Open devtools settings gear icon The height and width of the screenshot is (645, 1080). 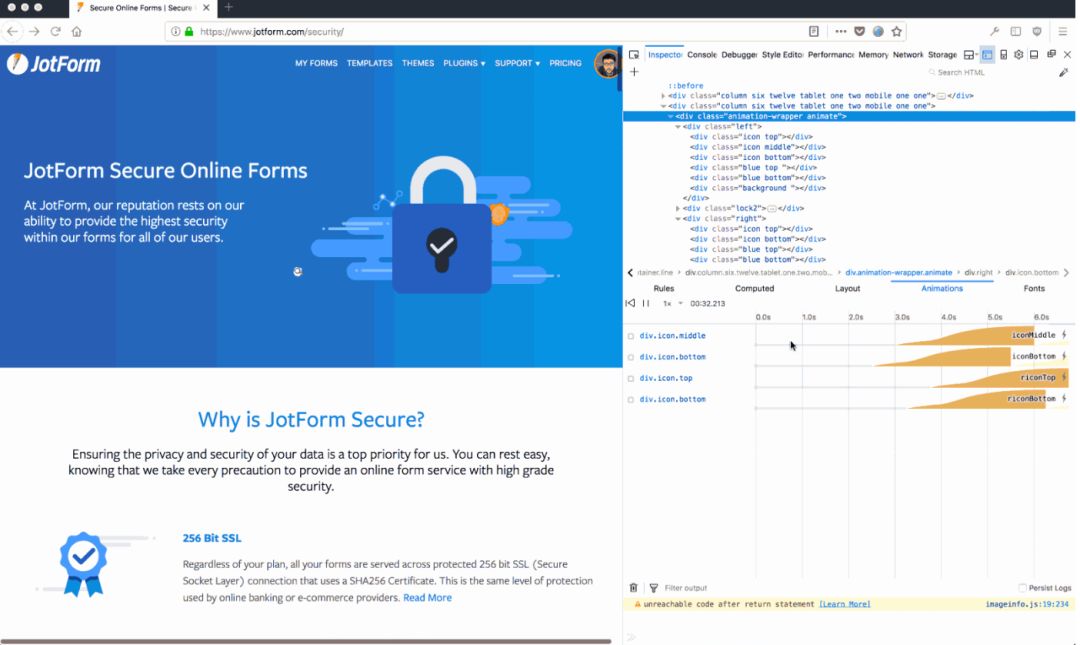coord(1019,54)
